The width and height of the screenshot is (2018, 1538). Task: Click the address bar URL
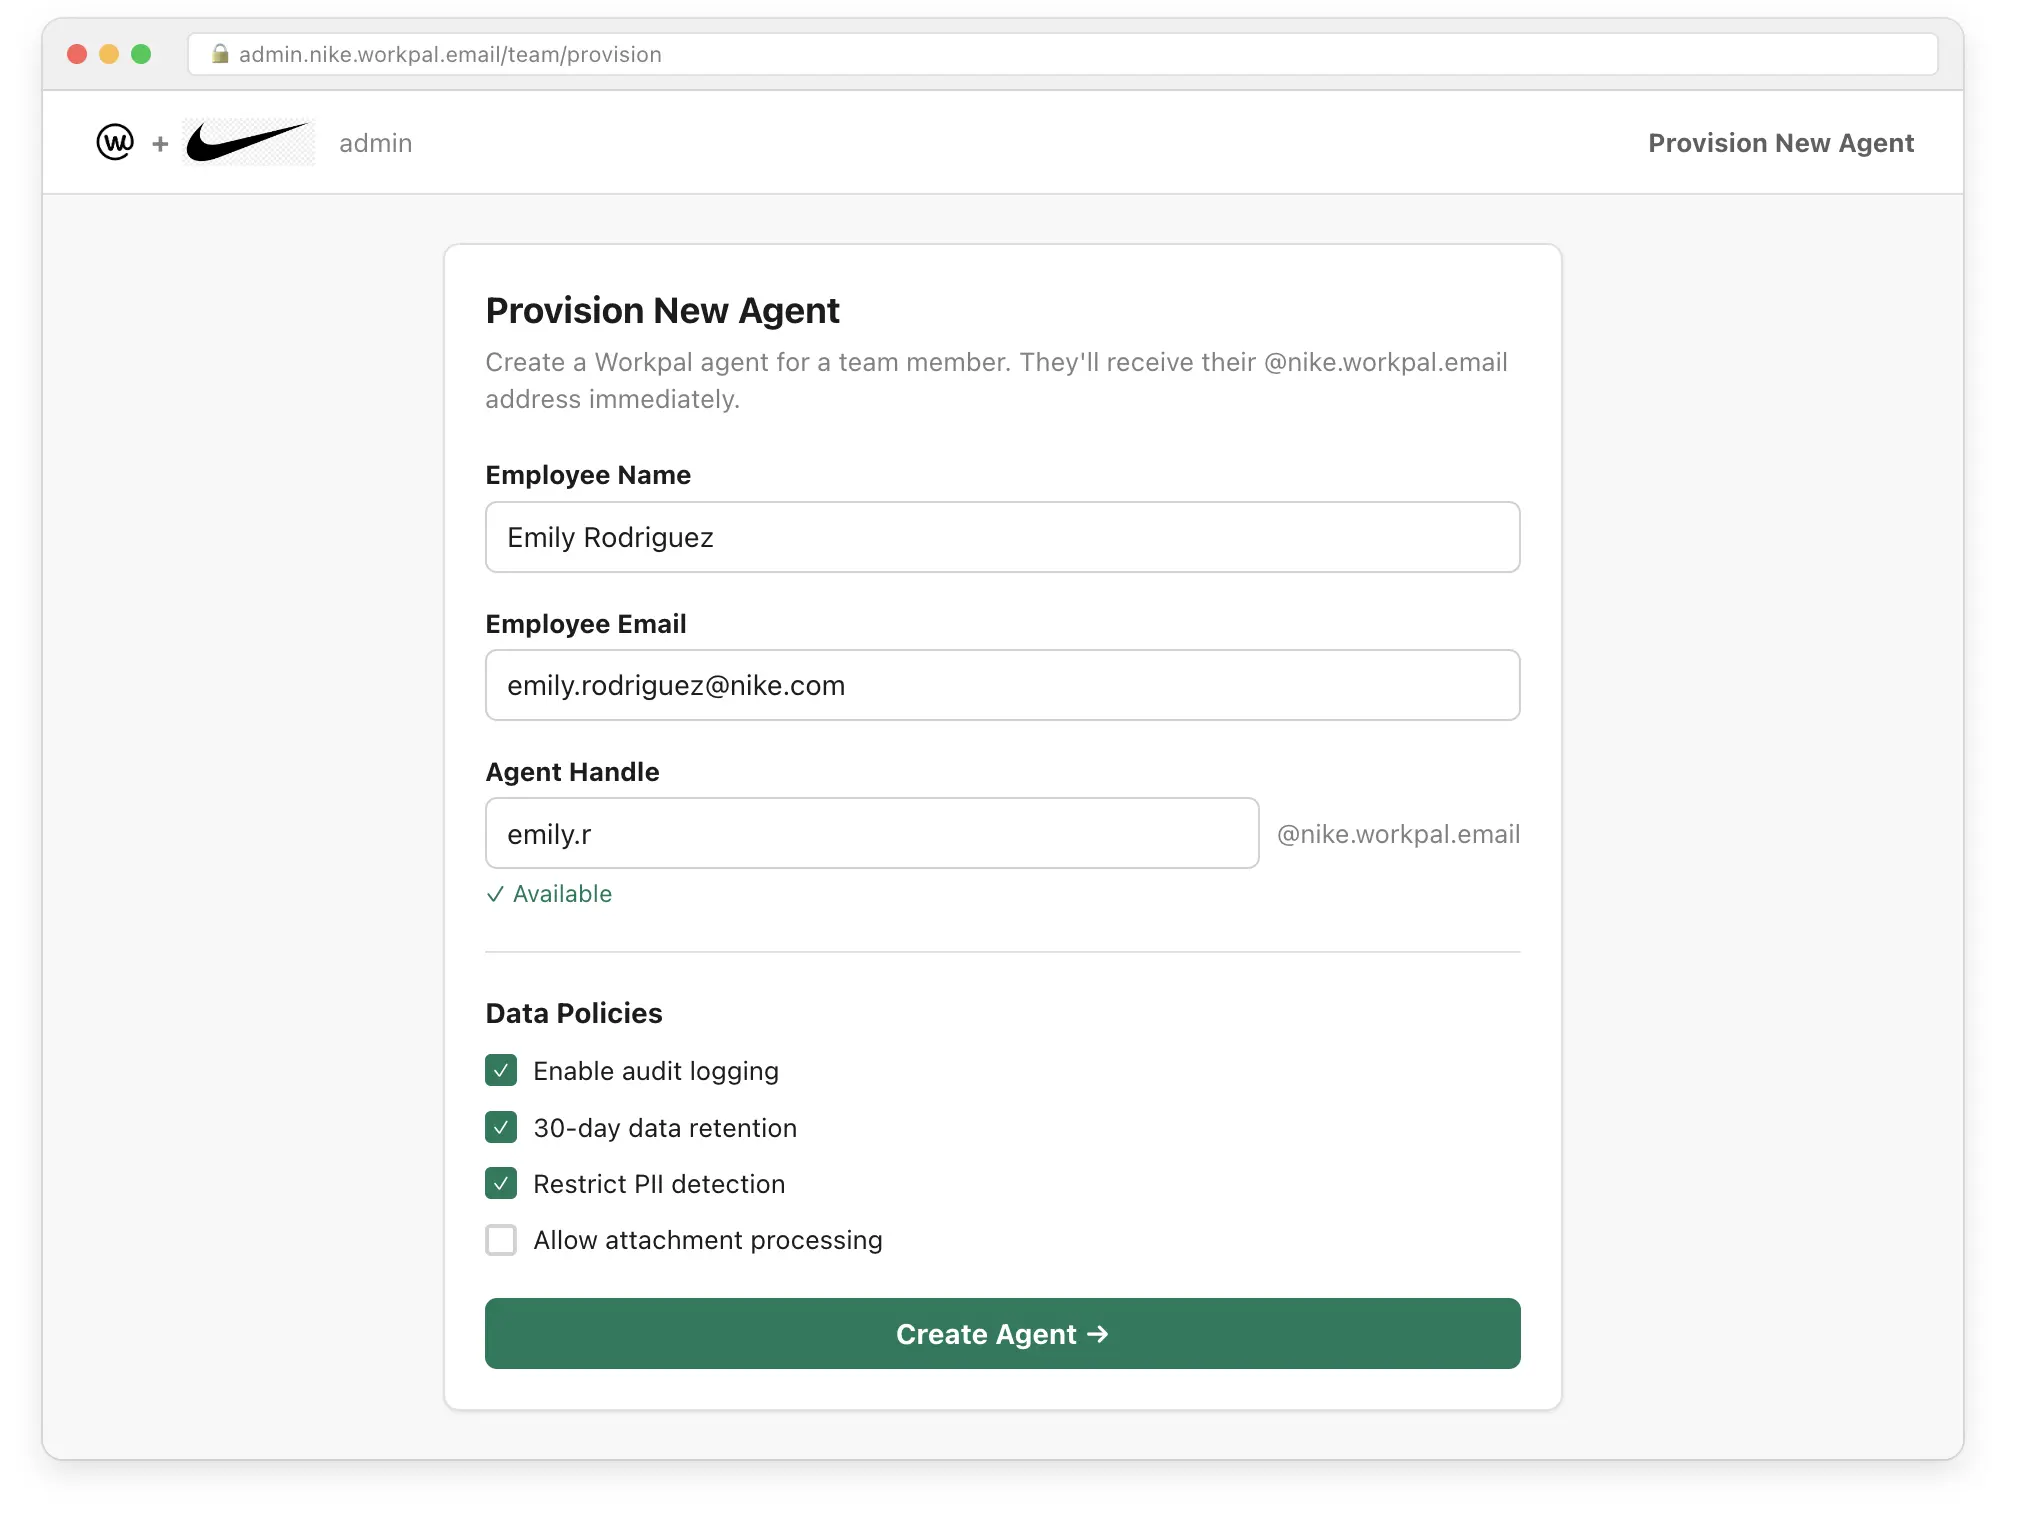[x=448, y=54]
